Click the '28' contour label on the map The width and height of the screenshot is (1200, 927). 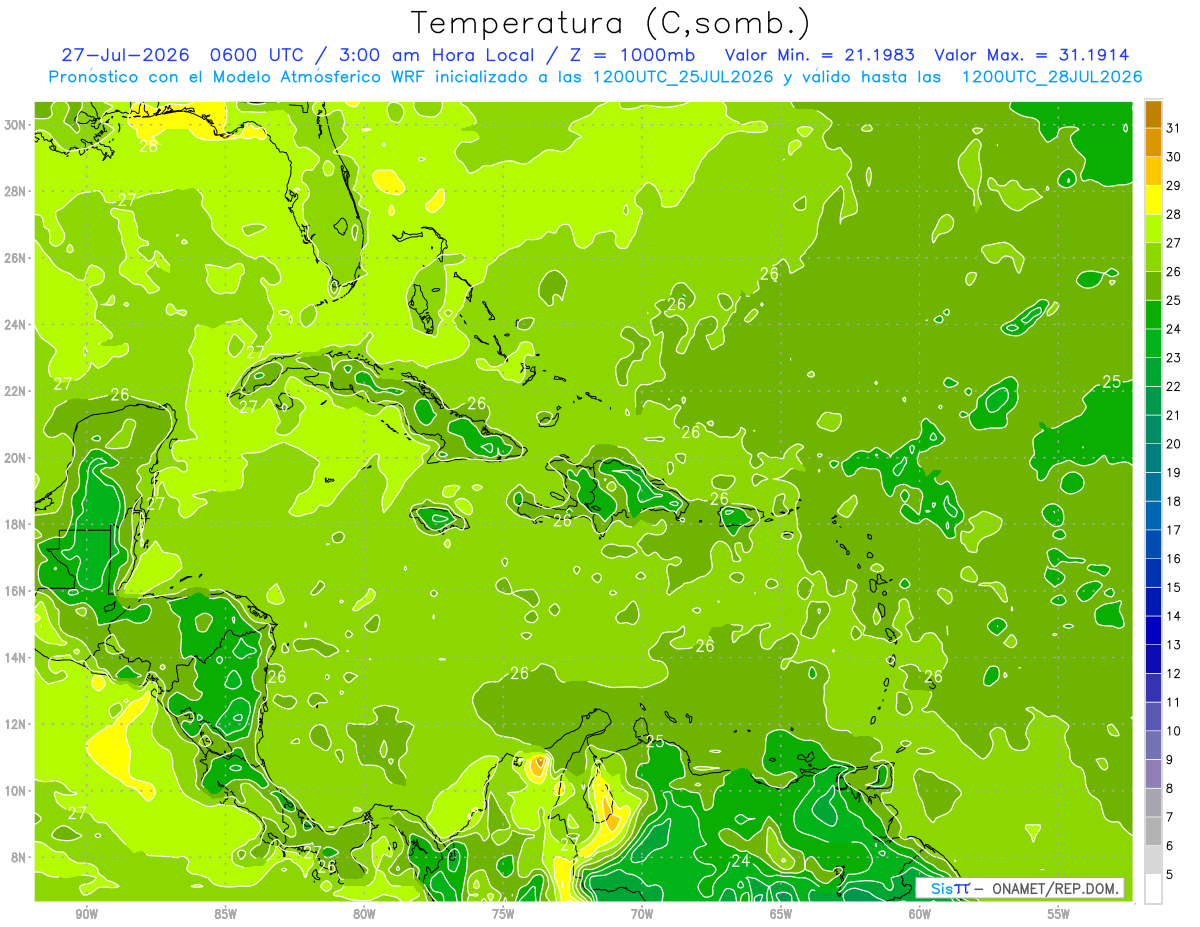click(x=148, y=145)
